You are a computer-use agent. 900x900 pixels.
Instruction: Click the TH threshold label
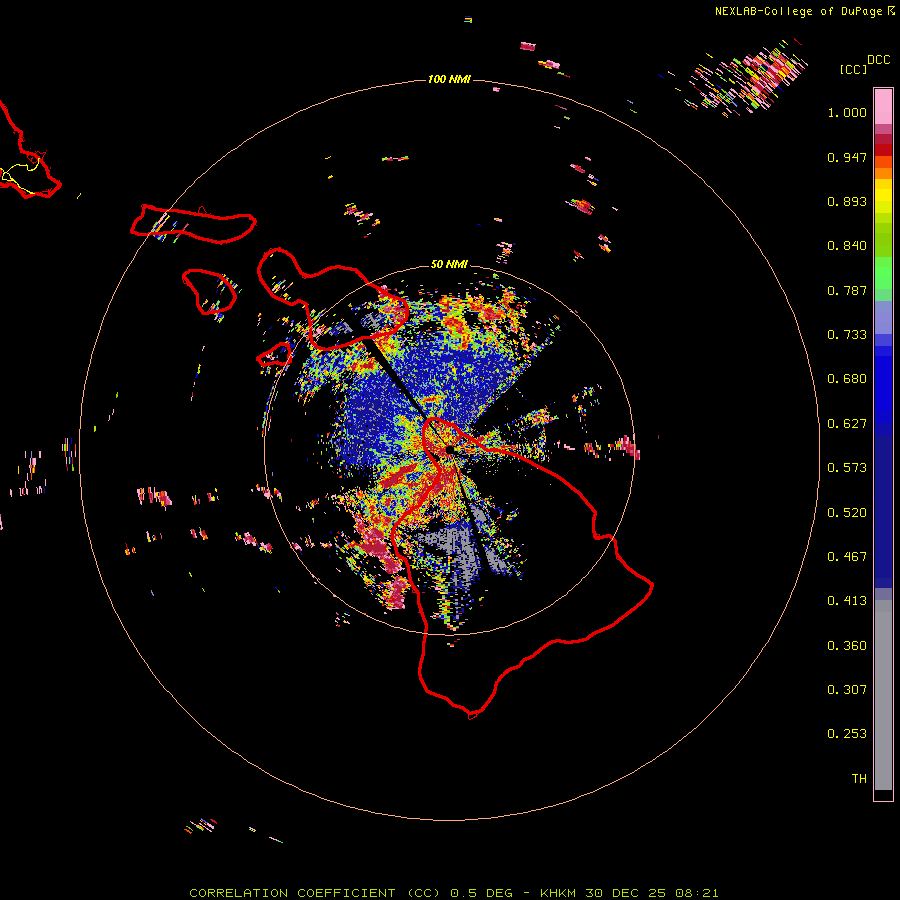point(859,779)
